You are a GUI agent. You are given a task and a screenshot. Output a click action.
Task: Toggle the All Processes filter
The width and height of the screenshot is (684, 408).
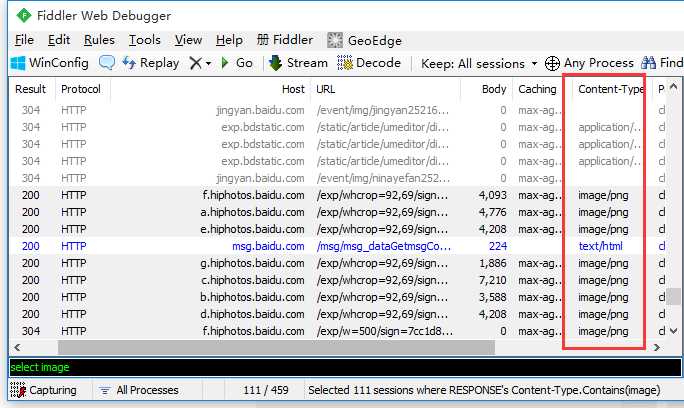(x=139, y=390)
